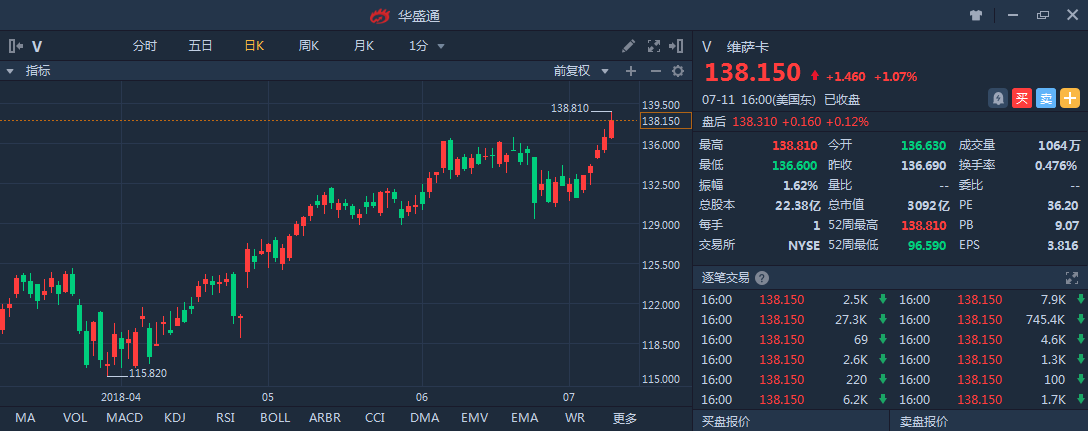Select the 周K weekly candlestick tab

309,46
